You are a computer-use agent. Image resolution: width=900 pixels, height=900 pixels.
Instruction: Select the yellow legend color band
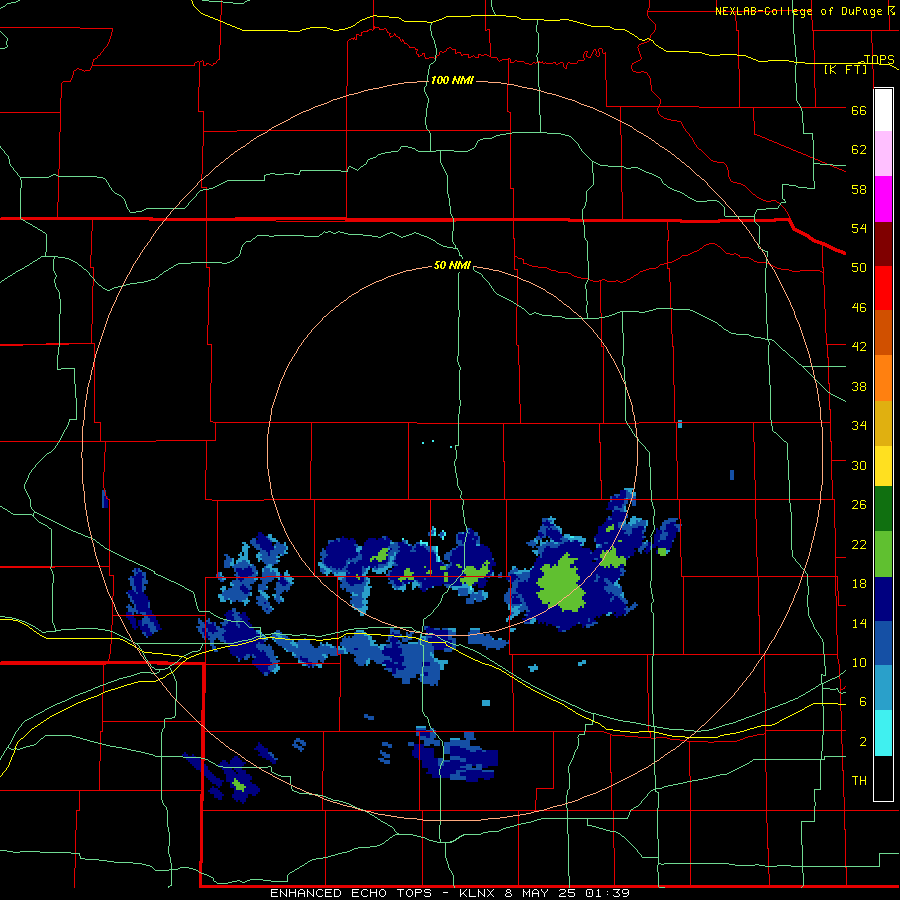pyautogui.click(x=883, y=466)
